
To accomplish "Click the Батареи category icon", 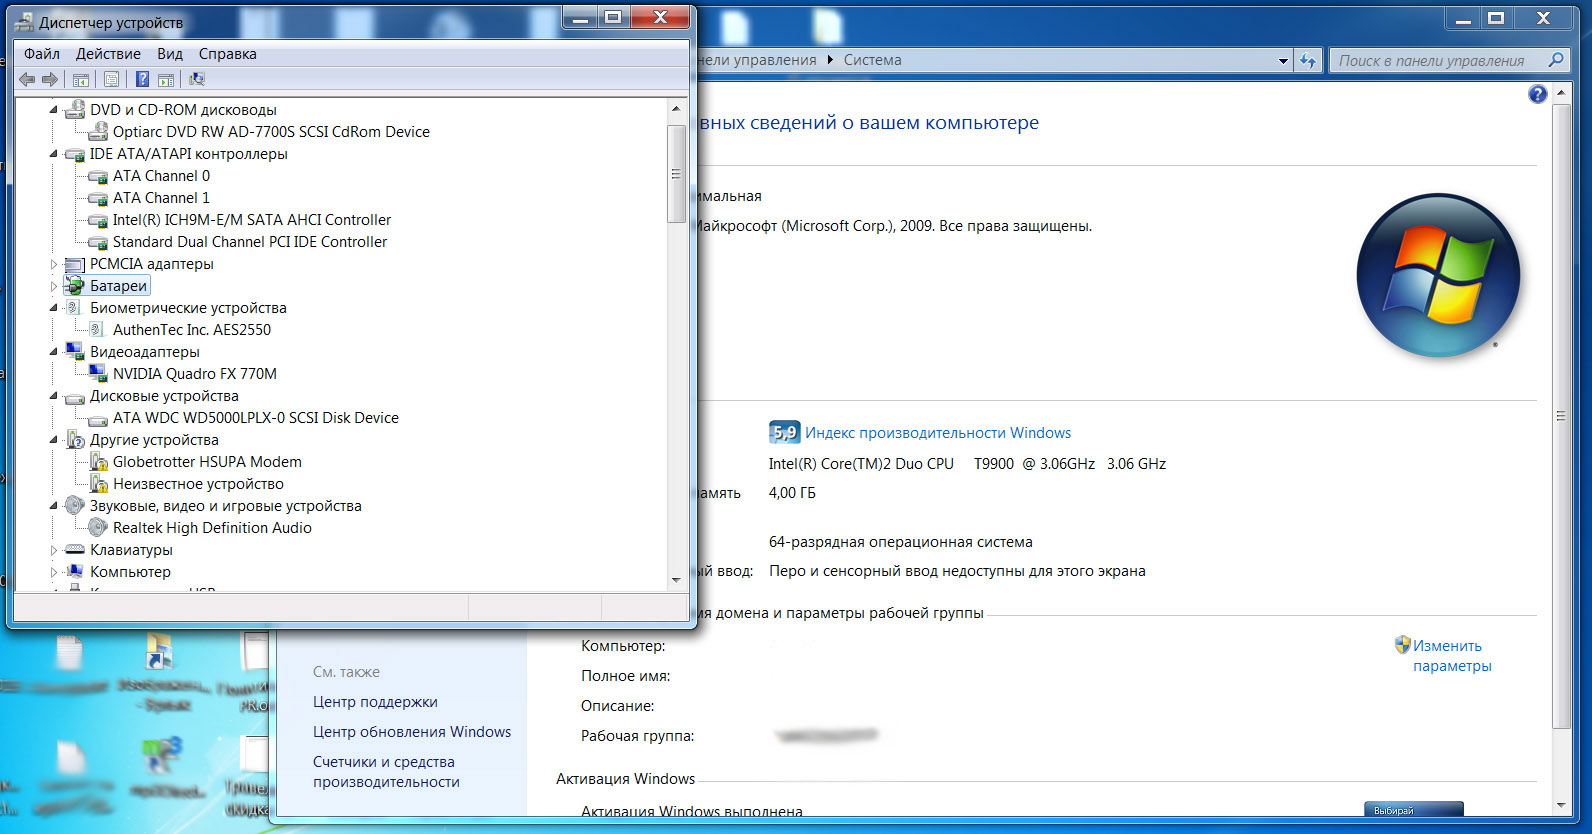I will 75,286.
